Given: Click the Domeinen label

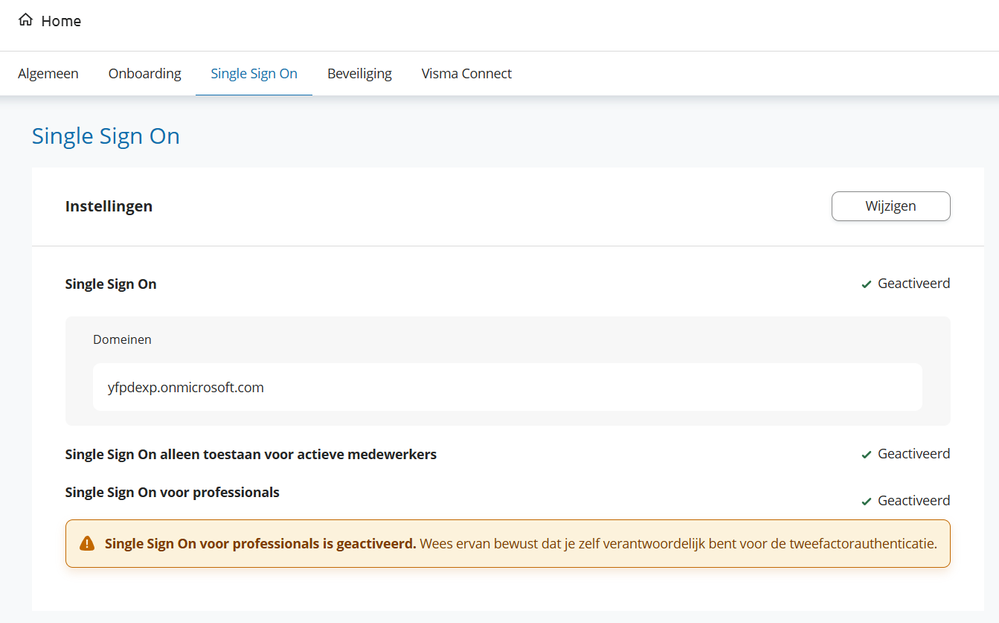Looking at the screenshot, I should point(122,340).
